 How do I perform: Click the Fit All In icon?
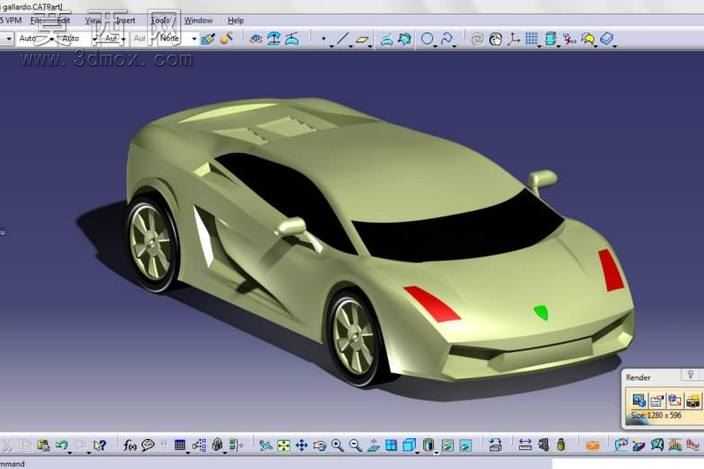(284, 445)
